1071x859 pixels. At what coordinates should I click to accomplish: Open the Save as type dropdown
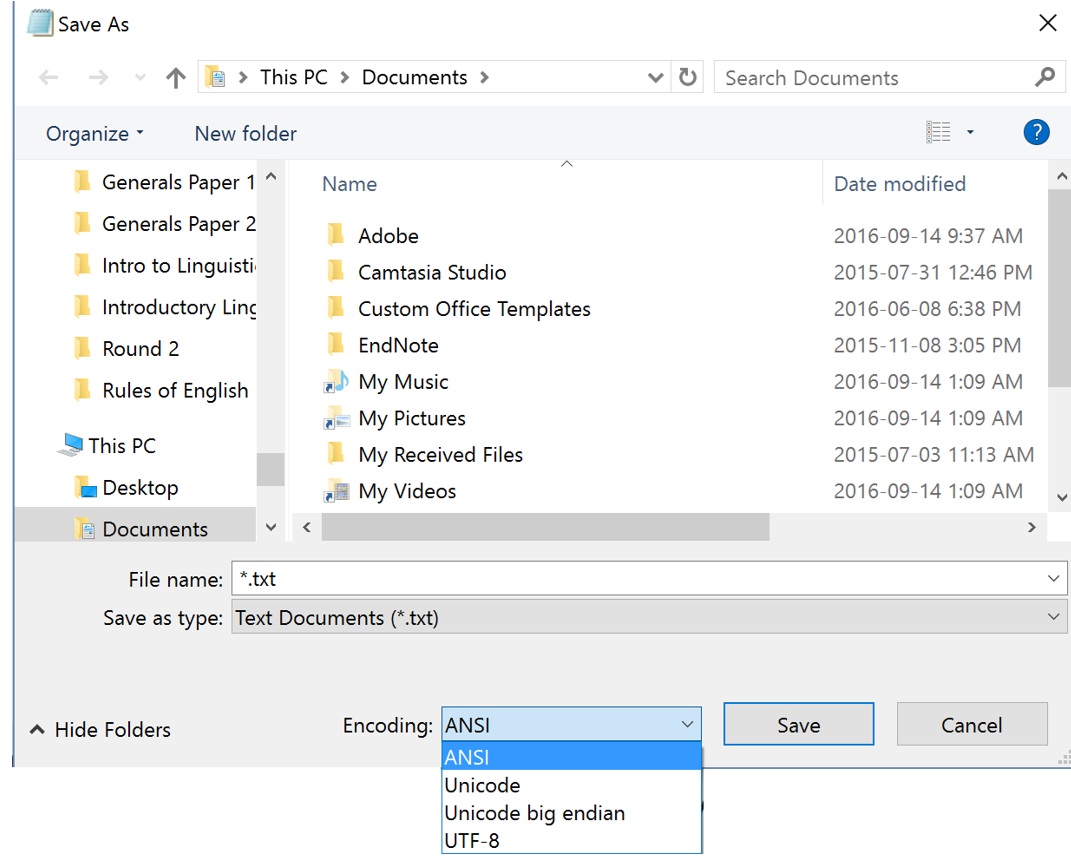click(x=1052, y=617)
